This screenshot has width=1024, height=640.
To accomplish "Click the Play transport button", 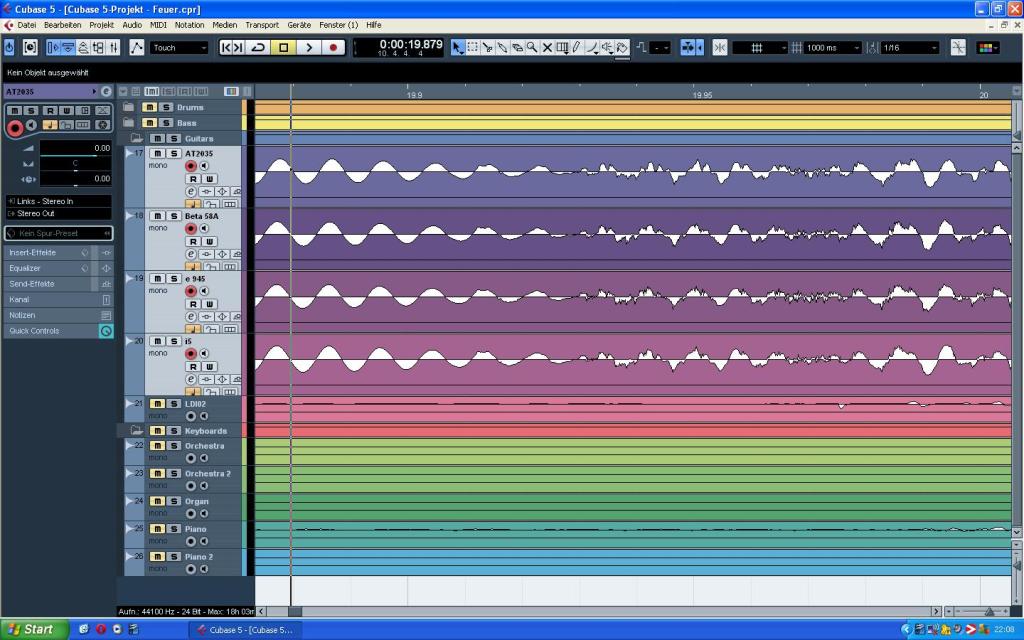I will 309,48.
